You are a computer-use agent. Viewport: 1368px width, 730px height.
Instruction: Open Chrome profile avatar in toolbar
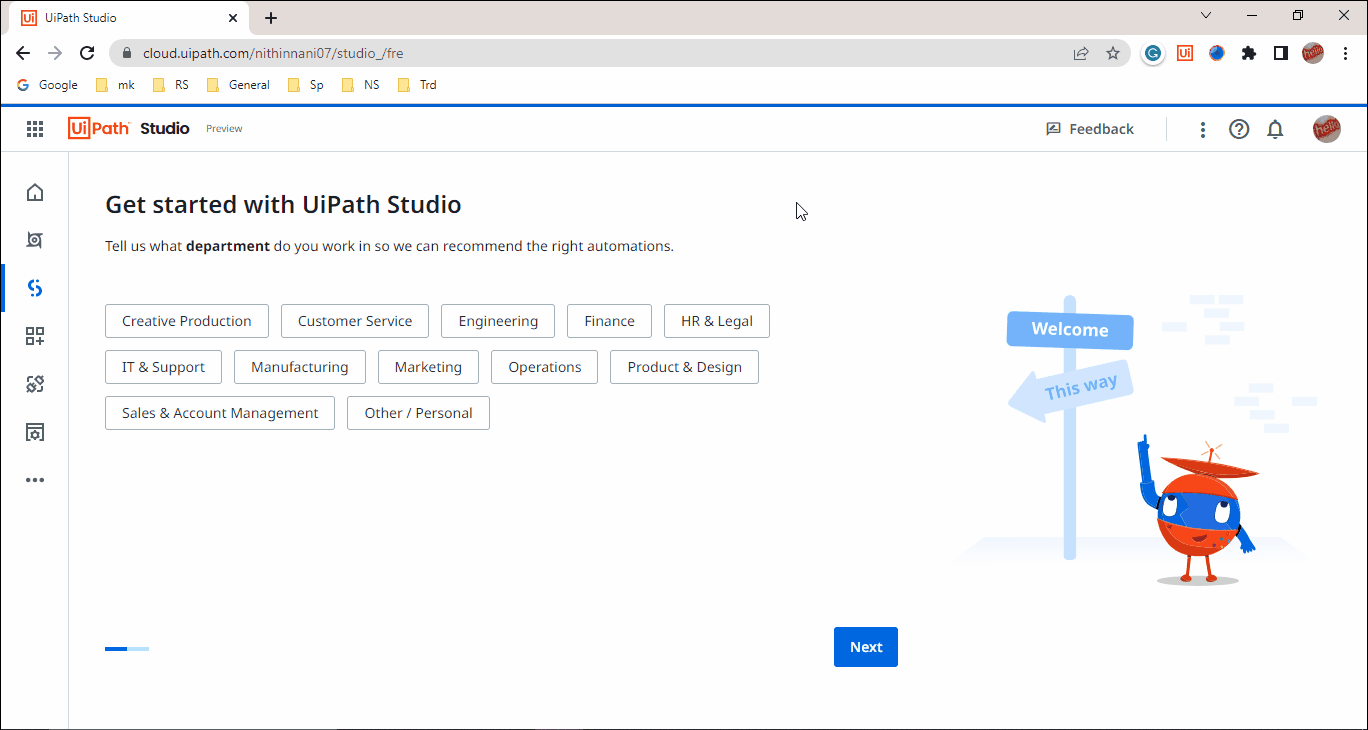(1313, 53)
